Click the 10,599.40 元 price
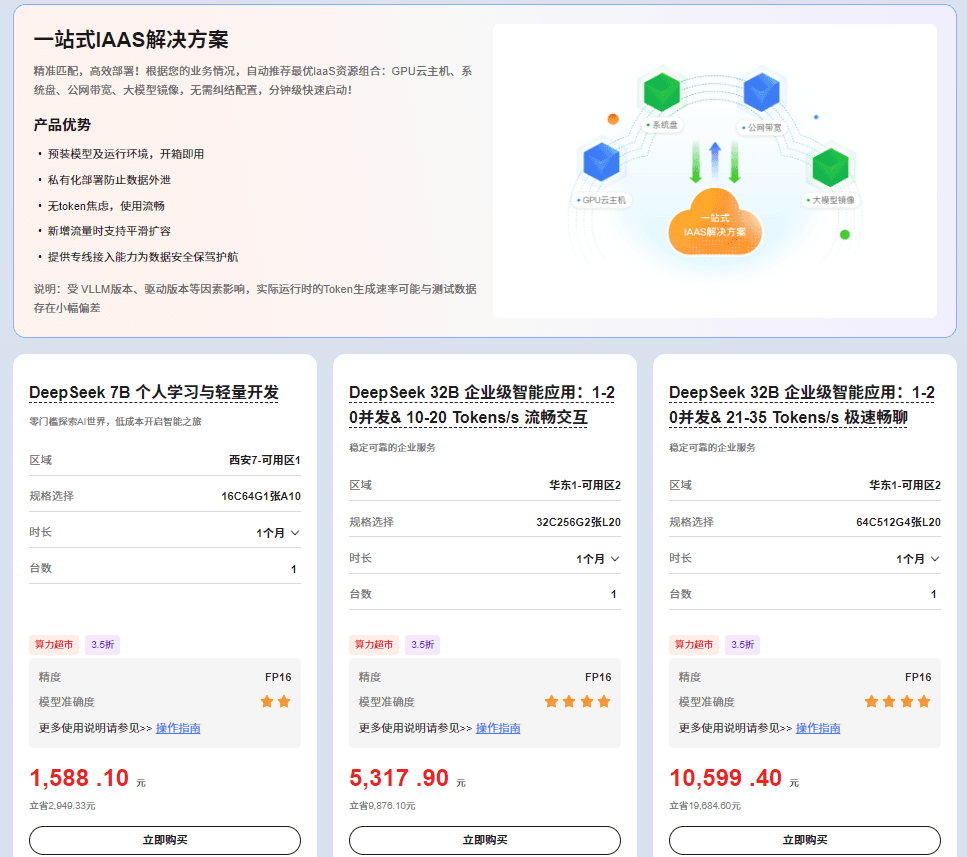Viewport: 967px width, 857px height. [735, 778]
